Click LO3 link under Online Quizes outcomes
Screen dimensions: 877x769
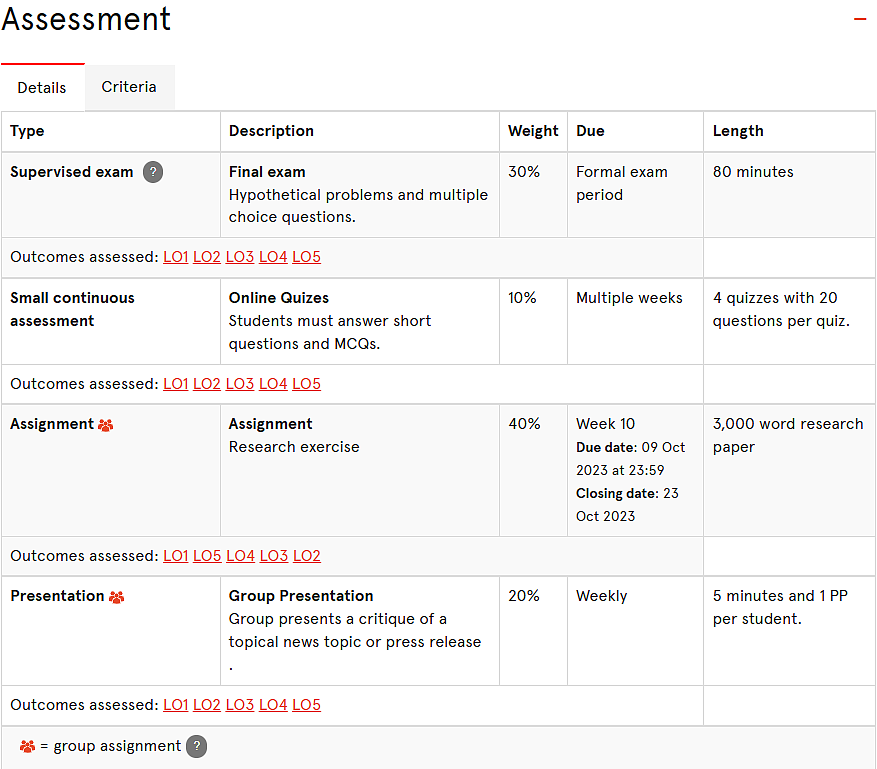pyautogui.click(x=240, y=384)
